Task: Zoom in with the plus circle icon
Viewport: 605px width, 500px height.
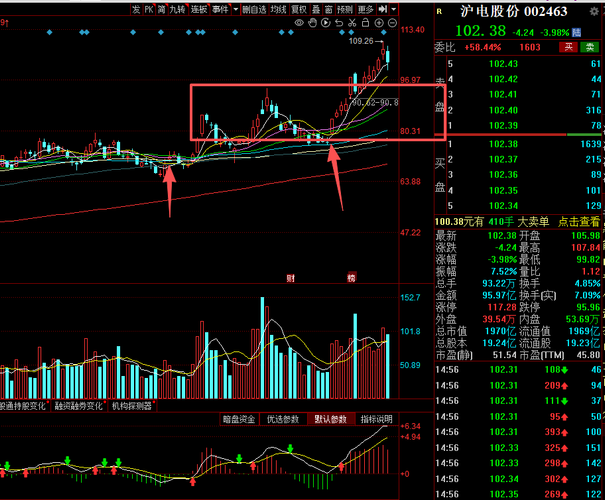Action: (x=379, y=23)
